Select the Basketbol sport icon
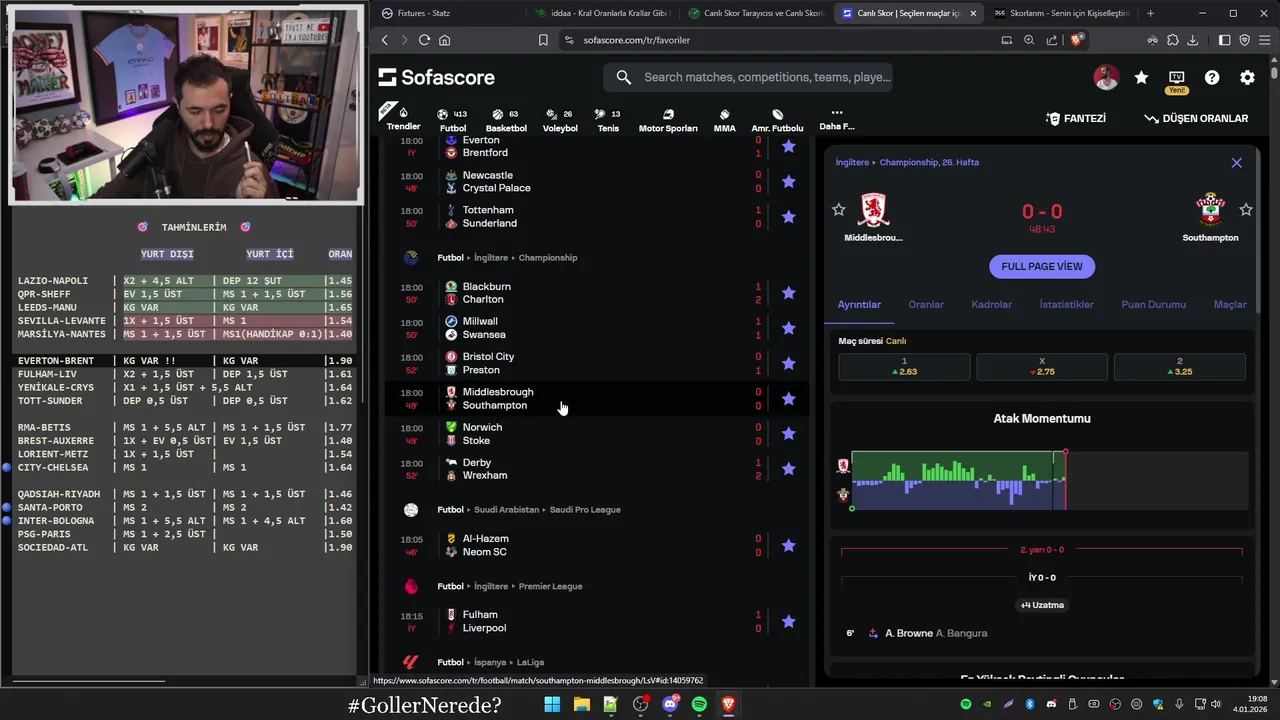 click(506, 120)
